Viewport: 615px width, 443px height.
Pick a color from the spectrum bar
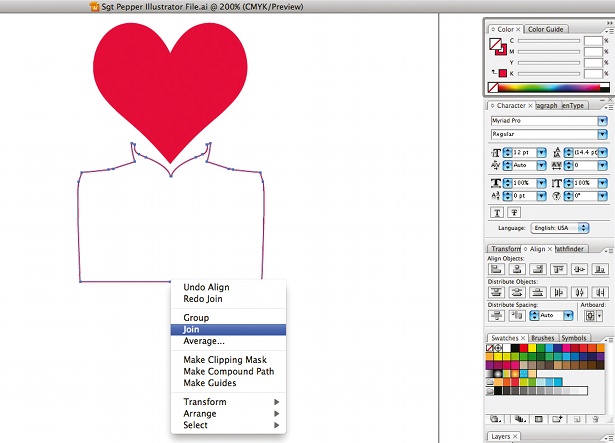(549, 87)
